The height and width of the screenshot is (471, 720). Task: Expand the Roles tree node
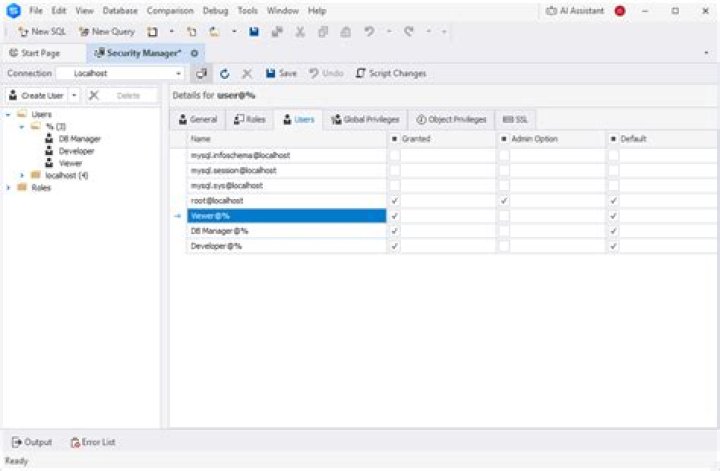(x=9, y=187)
